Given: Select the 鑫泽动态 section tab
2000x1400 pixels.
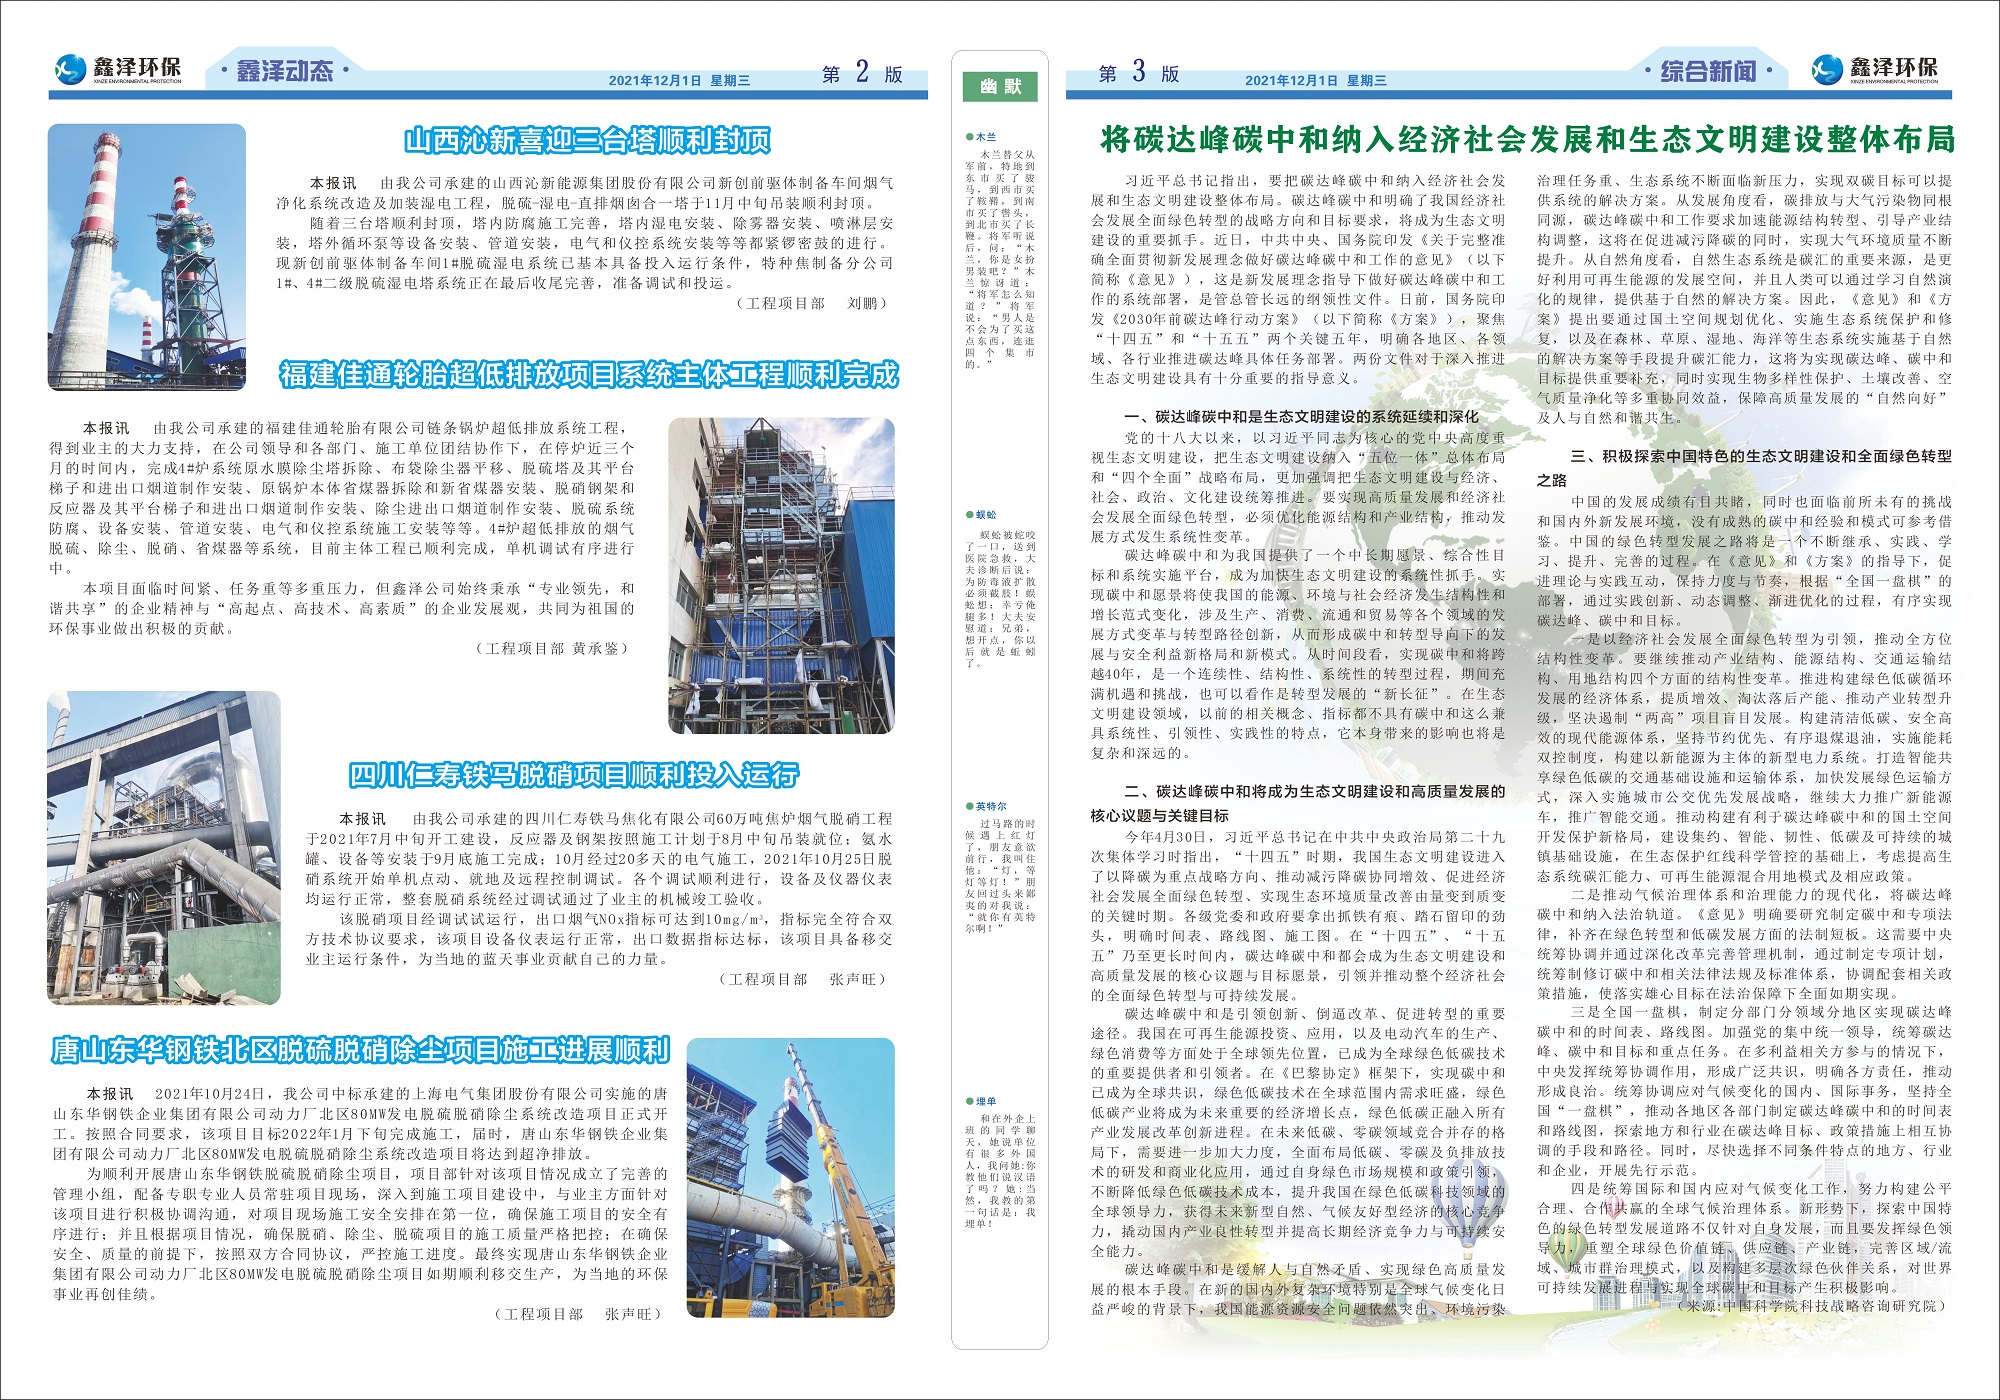Looking at the screenshot, I should pos(284,71).
